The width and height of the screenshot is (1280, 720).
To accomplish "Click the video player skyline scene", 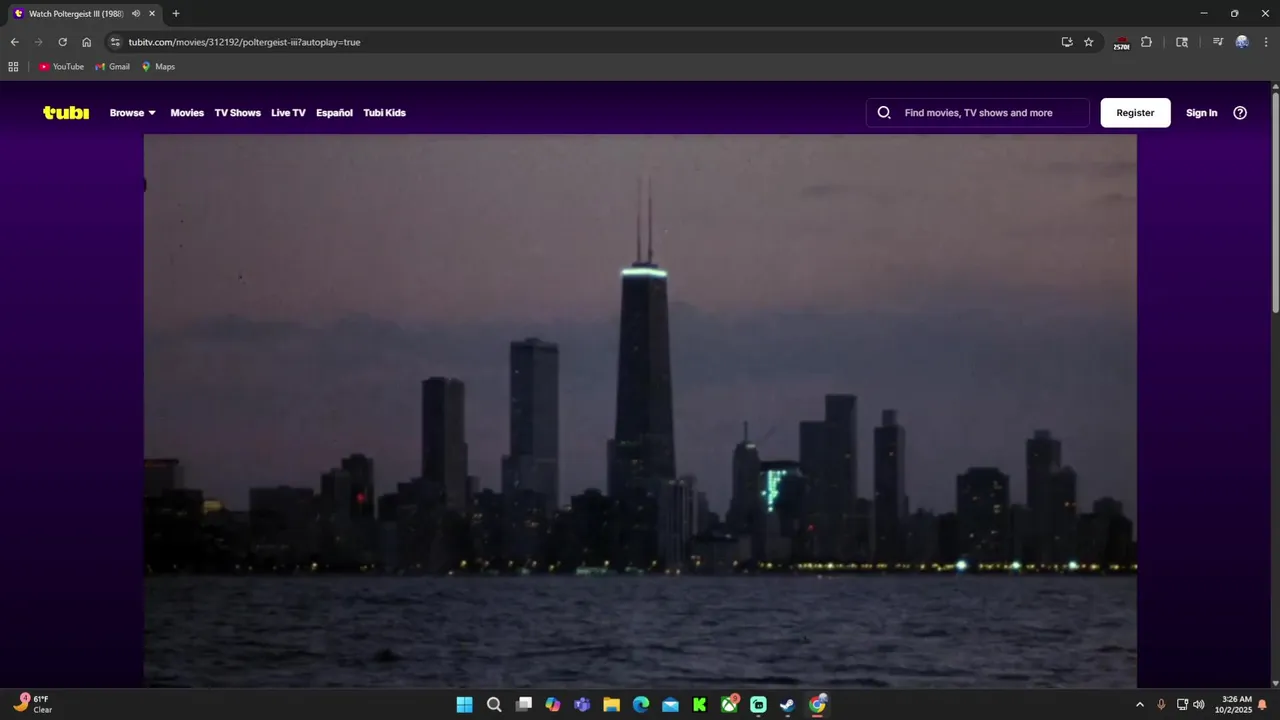I will [x=640, y=410].
